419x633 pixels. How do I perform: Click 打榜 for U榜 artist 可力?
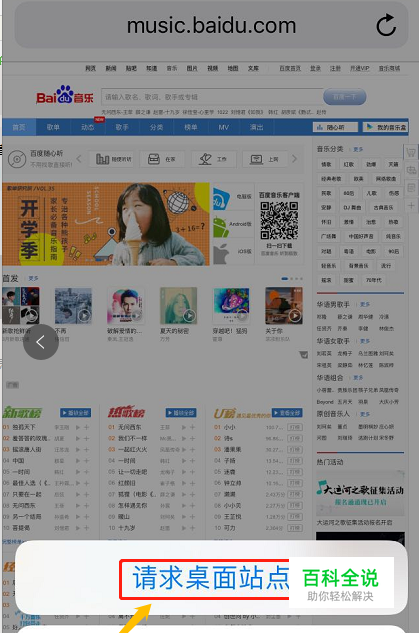(x=295, y=528)
